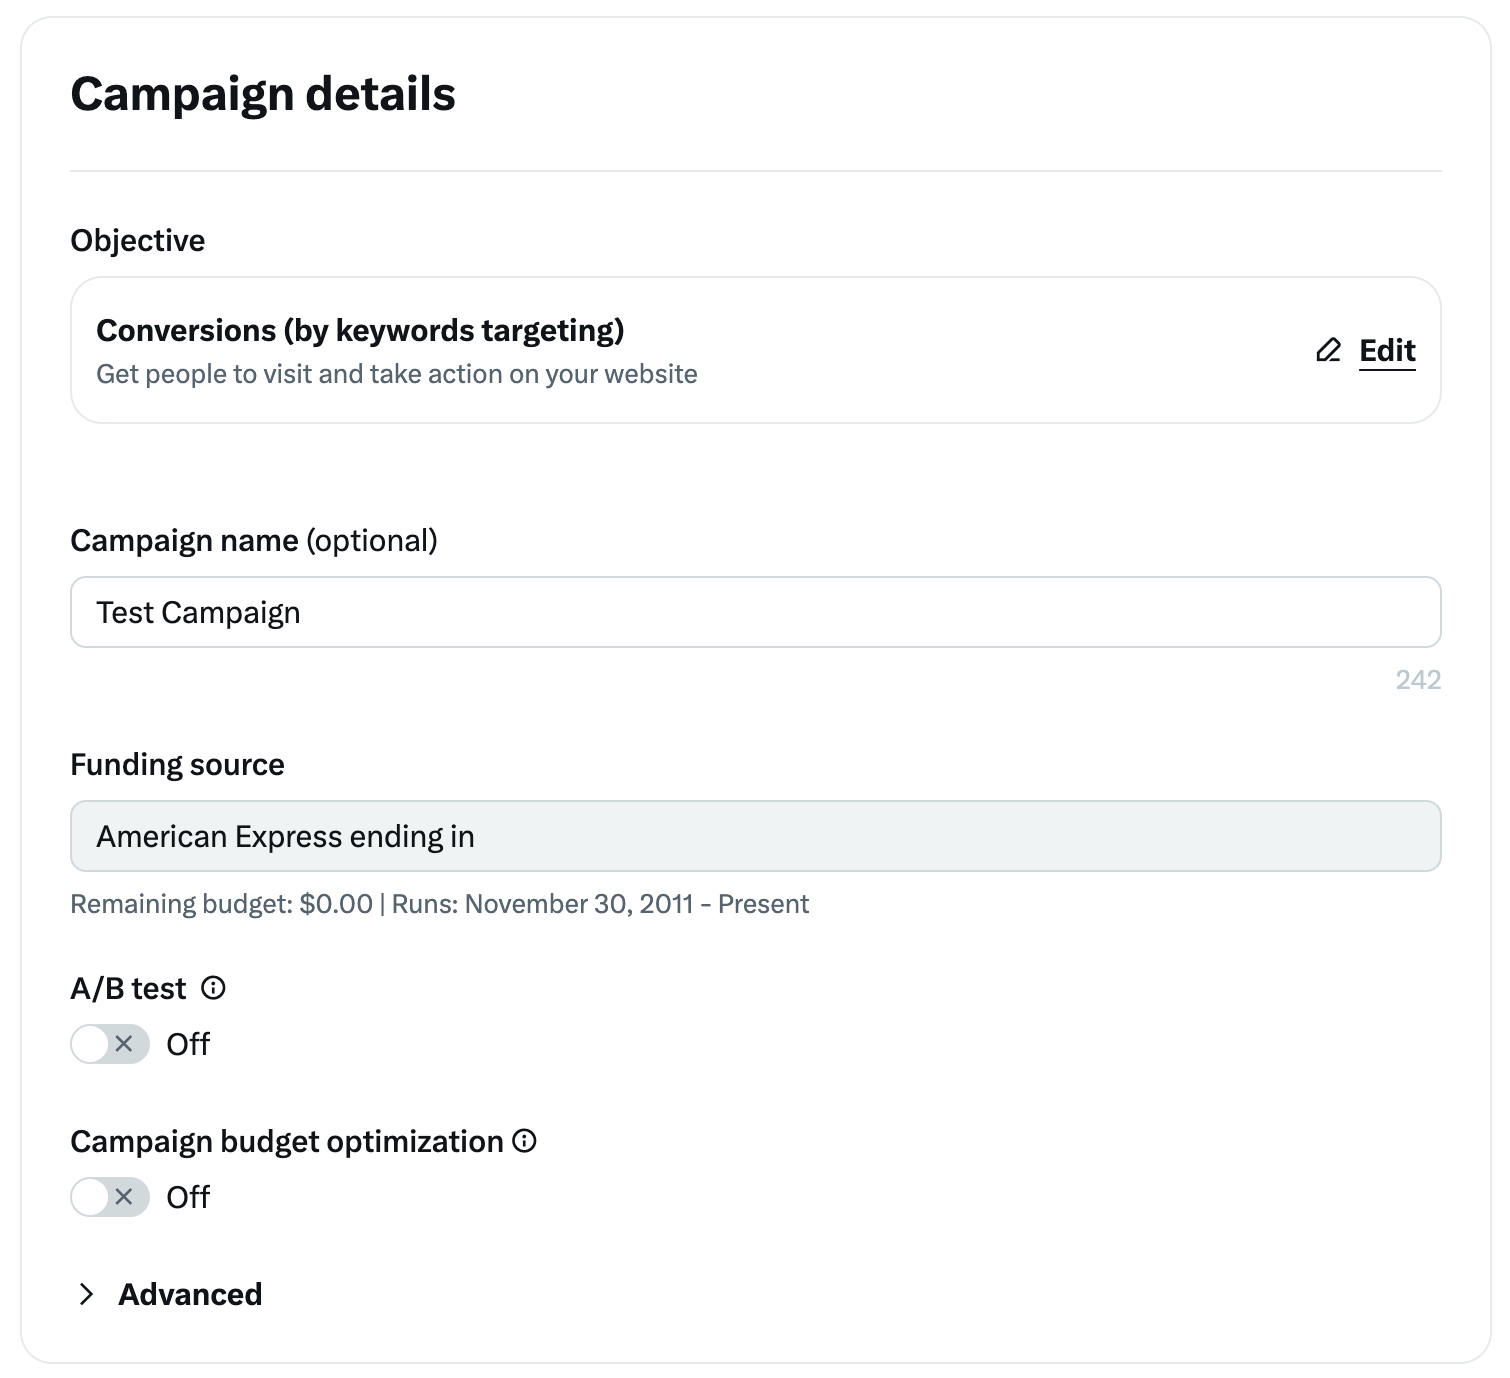
Task: Click the pencil icon beside Edit
Action: coord(1328,350)
